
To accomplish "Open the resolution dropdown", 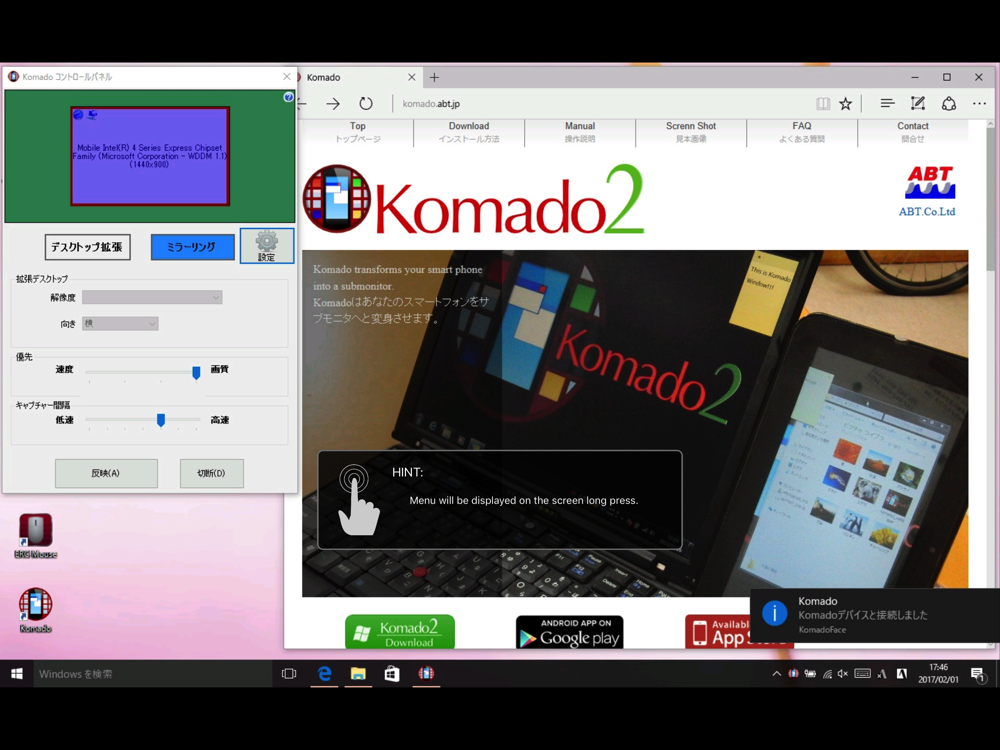I will pos(152,297).
